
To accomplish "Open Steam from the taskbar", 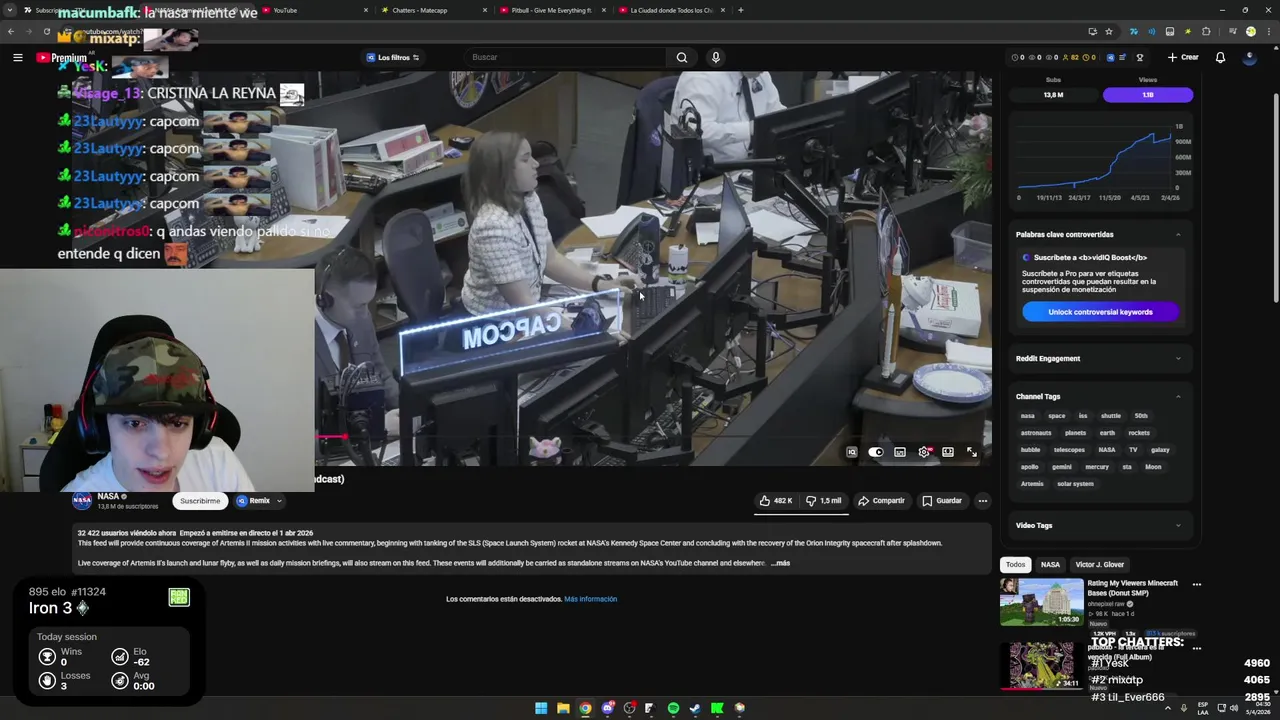I will pyautogui.click(x=695, y=708).
